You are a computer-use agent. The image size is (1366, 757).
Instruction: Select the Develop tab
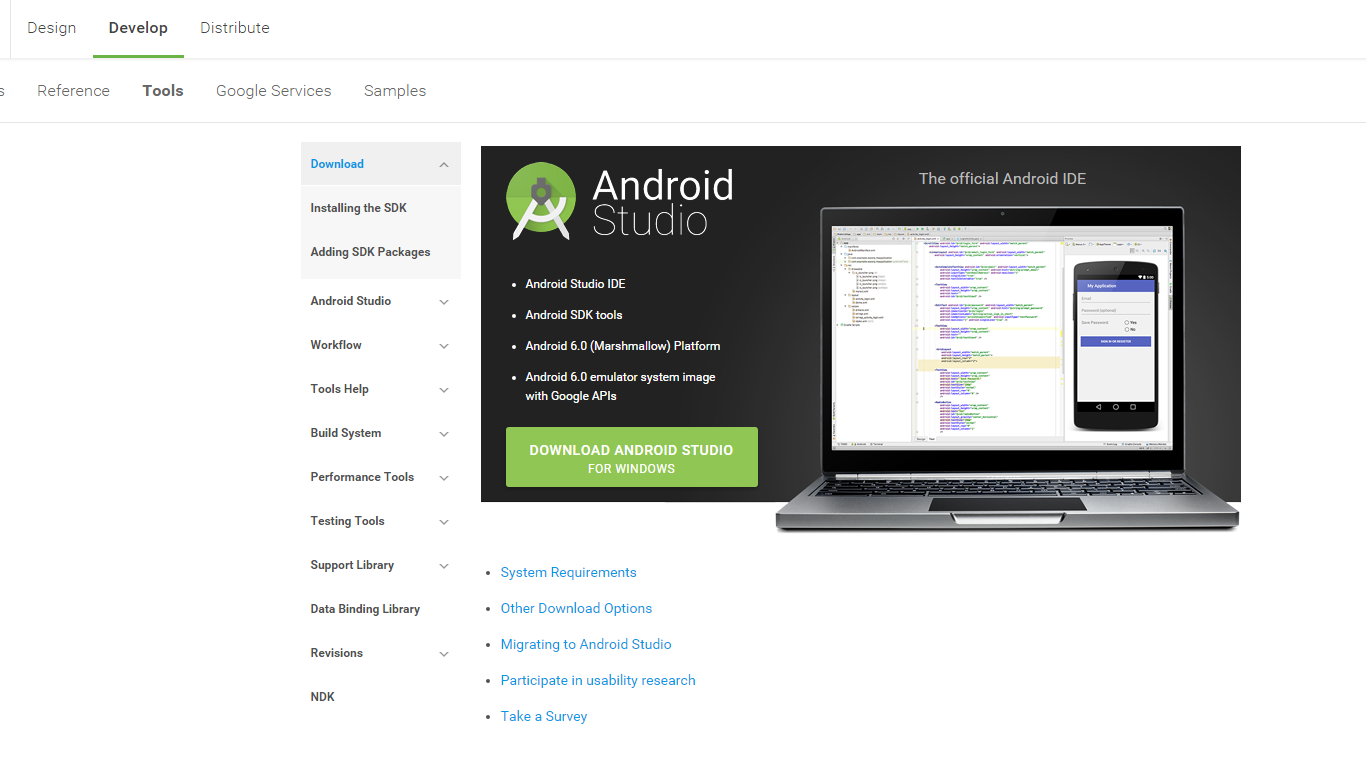pyautogui.click(x=138, y=28)
